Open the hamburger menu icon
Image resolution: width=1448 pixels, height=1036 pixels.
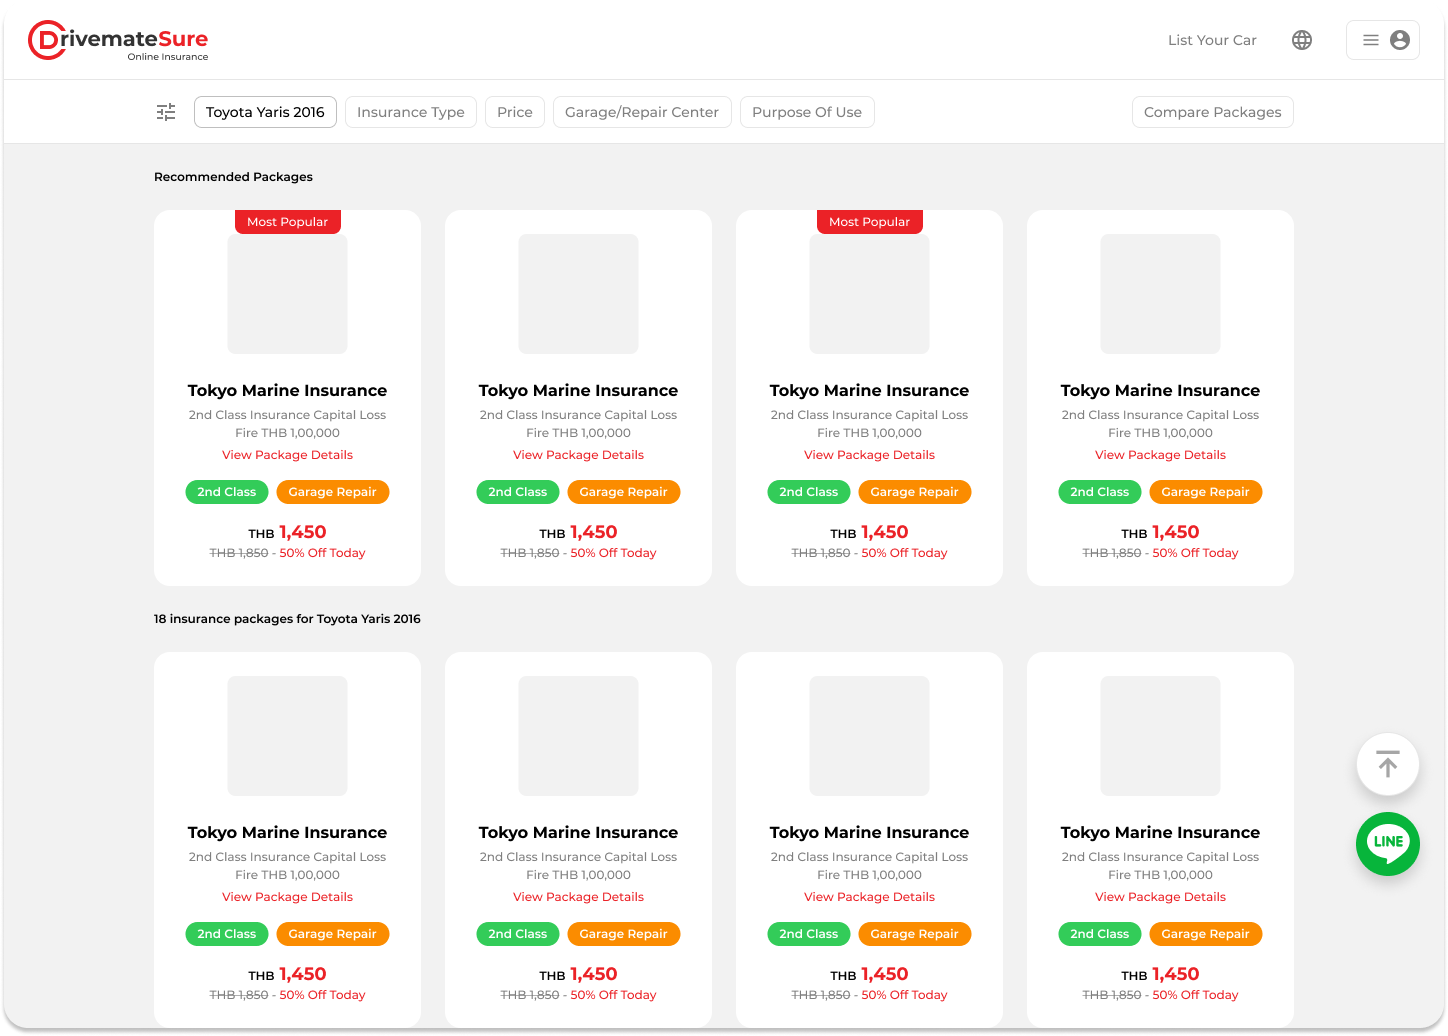pos(1371,40)
